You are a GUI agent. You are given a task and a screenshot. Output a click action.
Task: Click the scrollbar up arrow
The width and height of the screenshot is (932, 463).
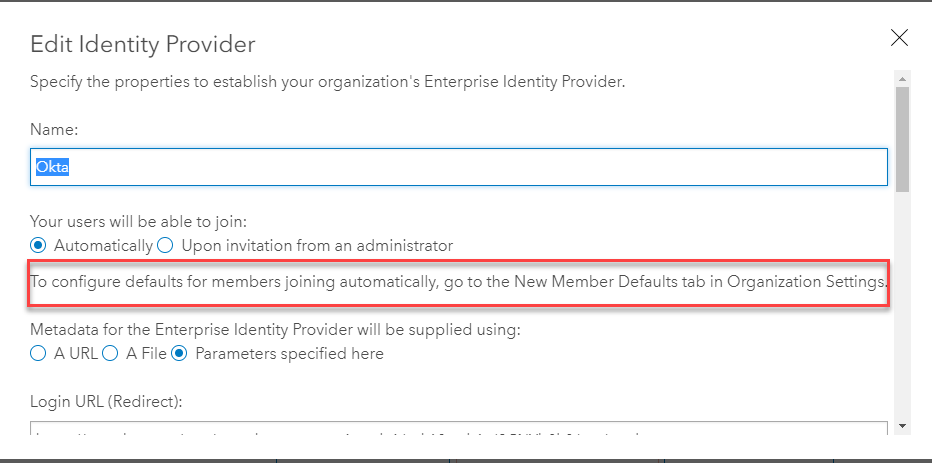pos(902,79)
